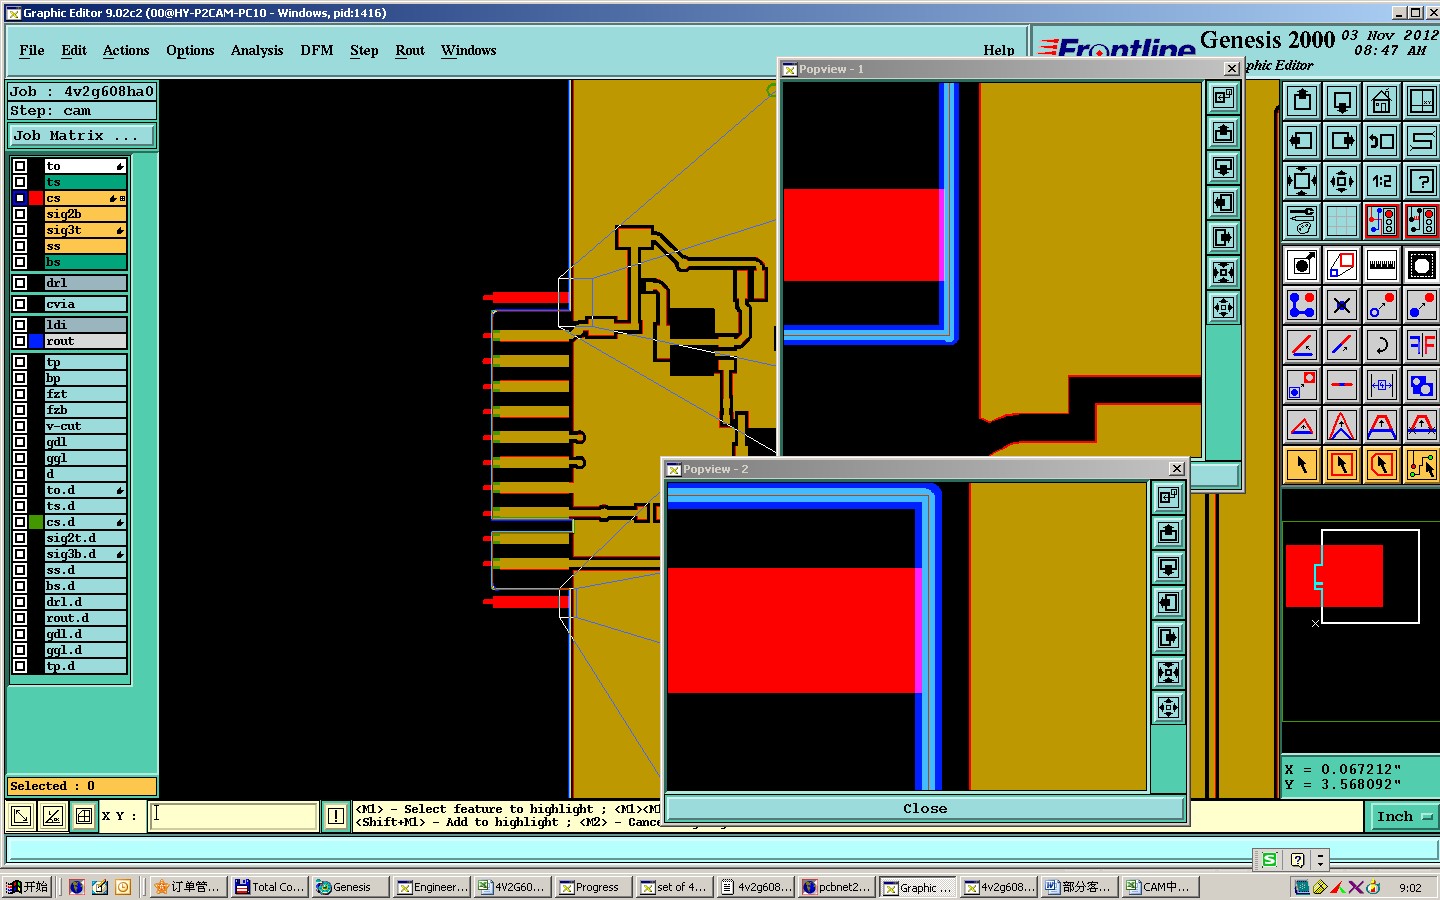Open the Inch units dropdown
The image size is (1440, 900).
[1403, 817]
